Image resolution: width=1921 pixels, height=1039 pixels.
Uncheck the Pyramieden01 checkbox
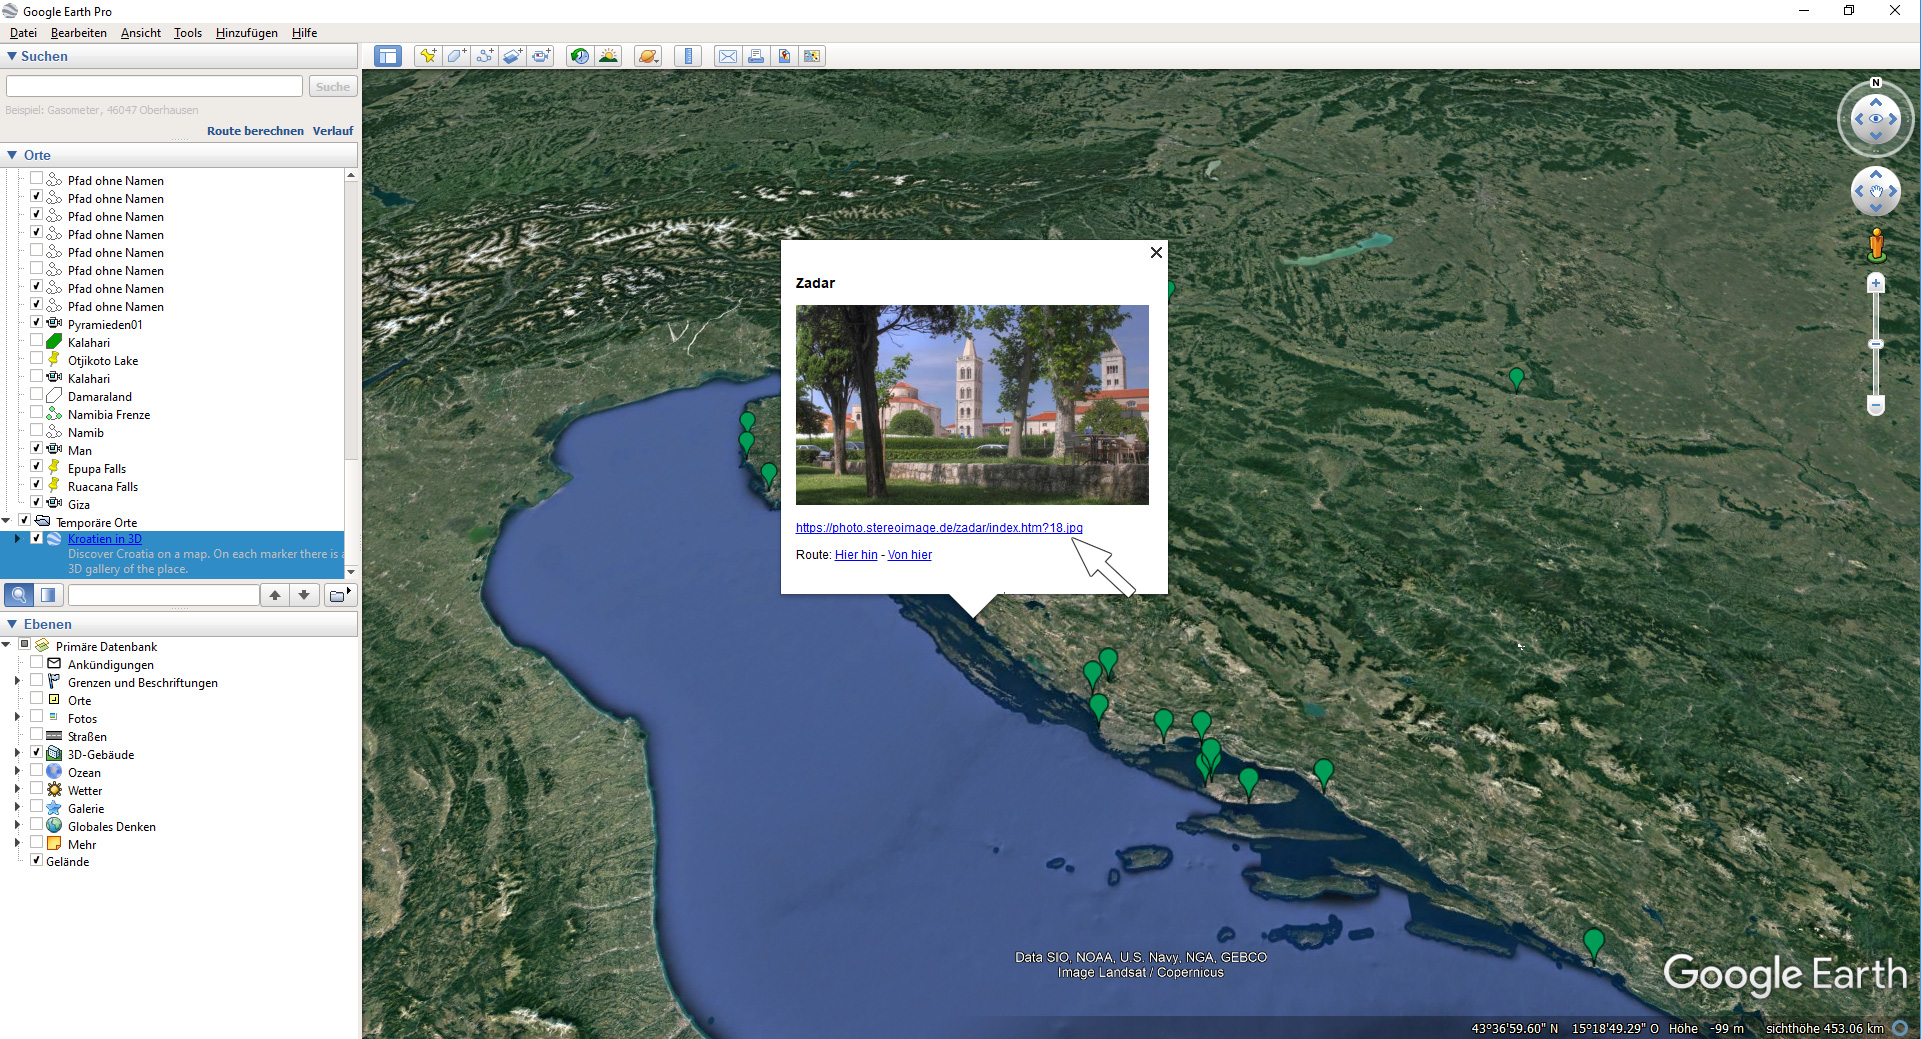coord(37,323)
